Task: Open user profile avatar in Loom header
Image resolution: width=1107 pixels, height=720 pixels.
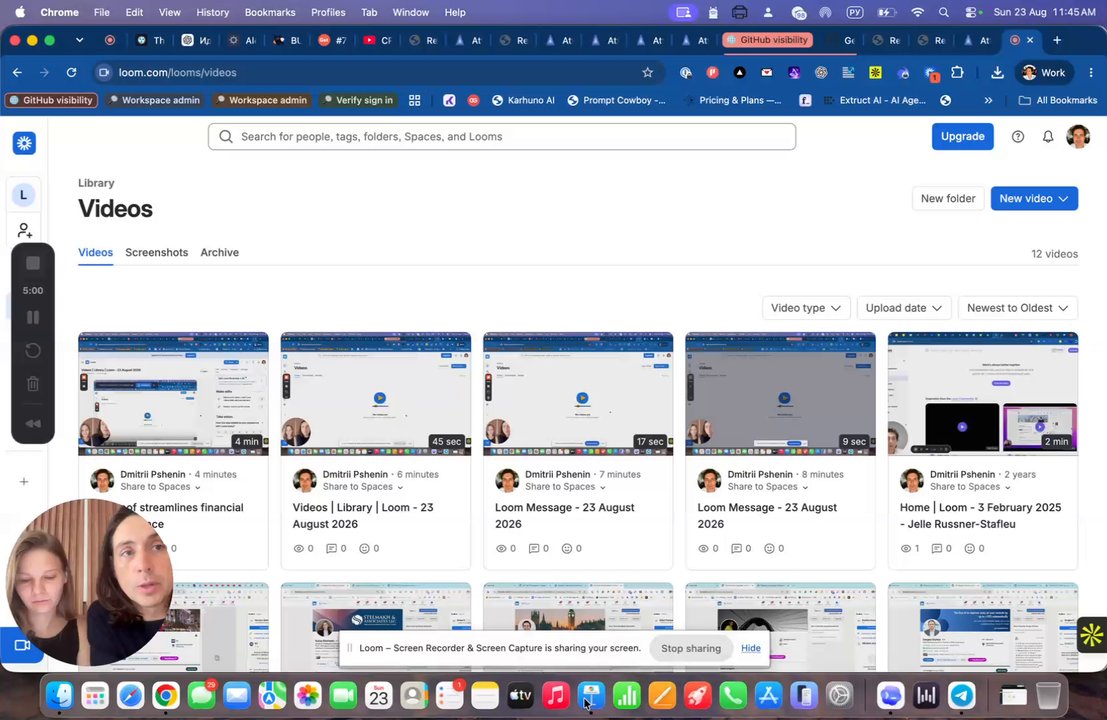Action: 1078,136
